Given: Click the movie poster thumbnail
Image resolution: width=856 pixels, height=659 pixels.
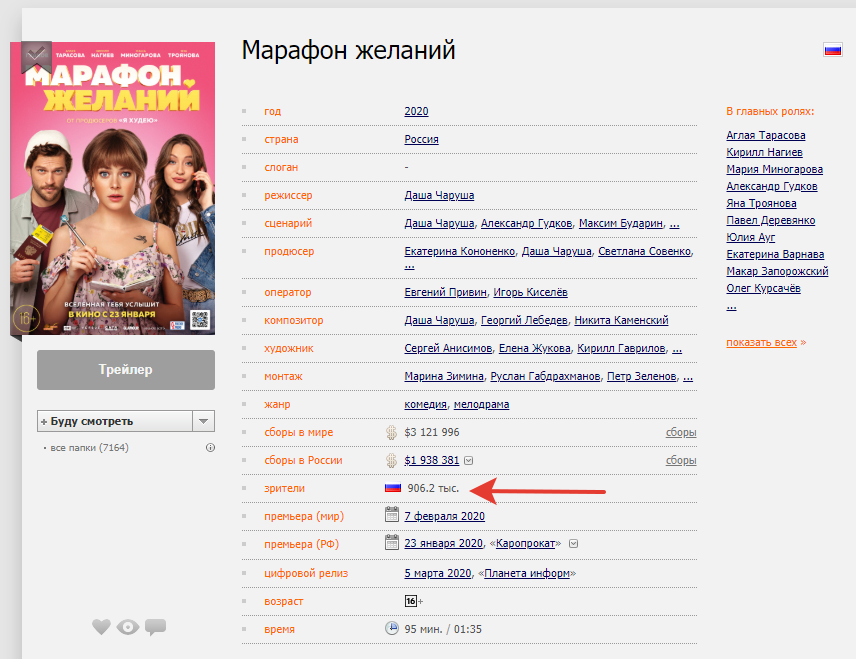Looking at the screenshot, I should (x=112, y=188).
